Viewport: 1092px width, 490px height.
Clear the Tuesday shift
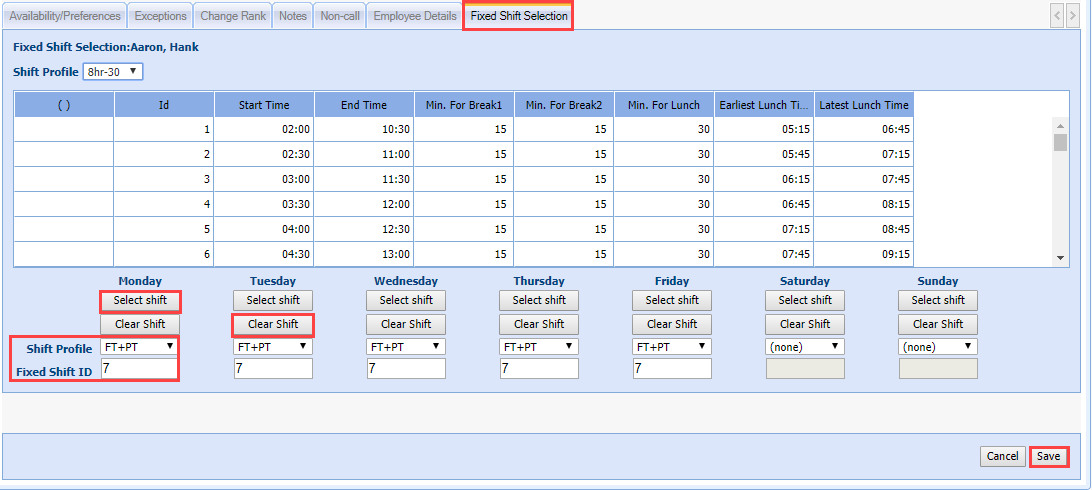[x=273, y=324]
